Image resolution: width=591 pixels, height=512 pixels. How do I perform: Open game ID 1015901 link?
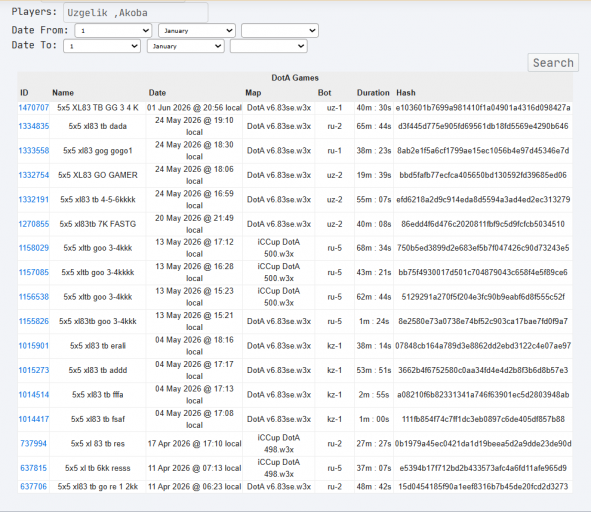(34, 345)
